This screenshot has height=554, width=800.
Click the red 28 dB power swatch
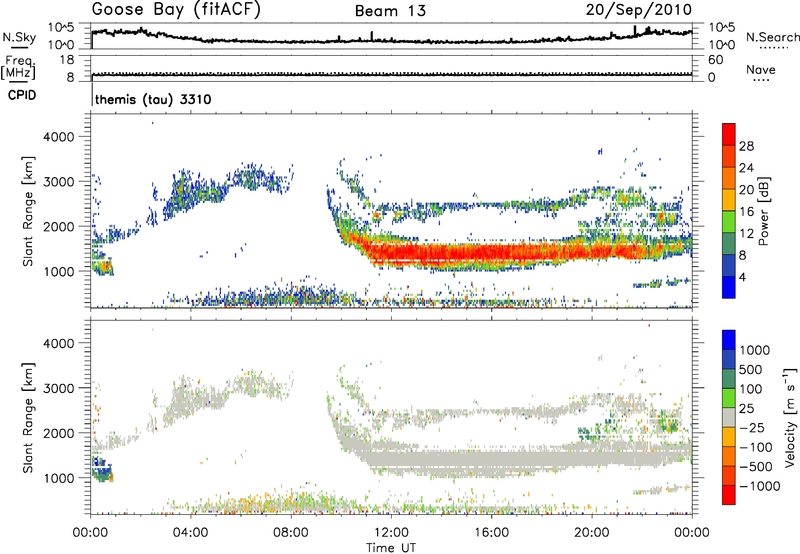[729, 135]
